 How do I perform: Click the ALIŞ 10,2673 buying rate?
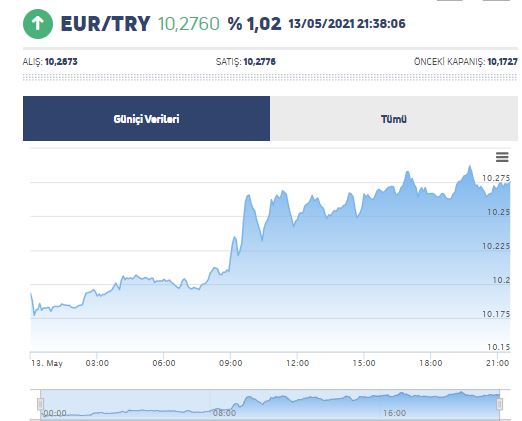coord(50,62)
